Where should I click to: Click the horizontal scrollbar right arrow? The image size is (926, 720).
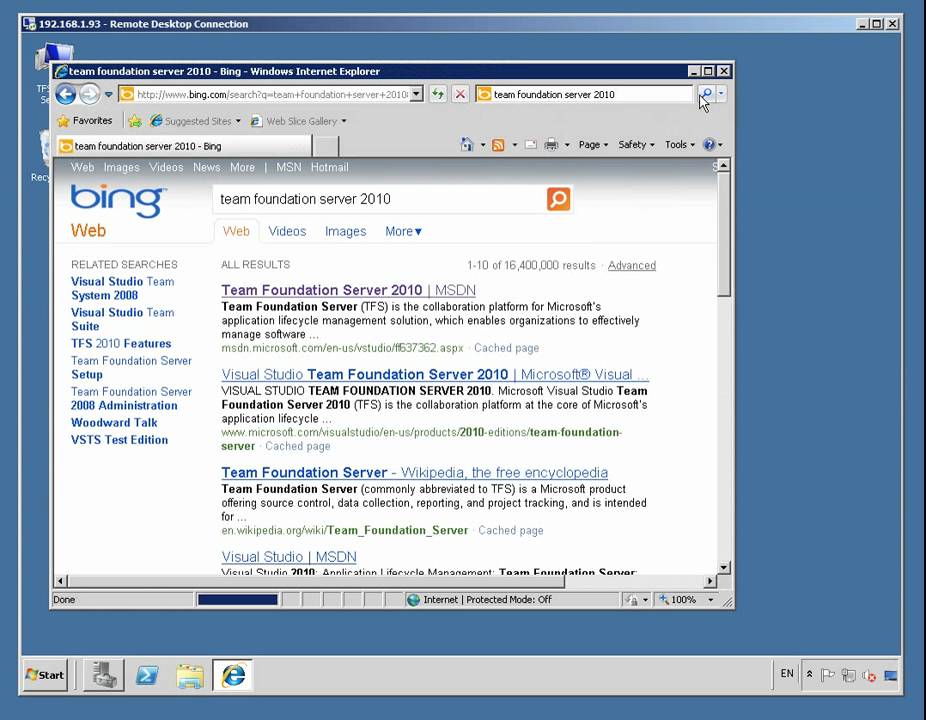click(x=710, y=581)
